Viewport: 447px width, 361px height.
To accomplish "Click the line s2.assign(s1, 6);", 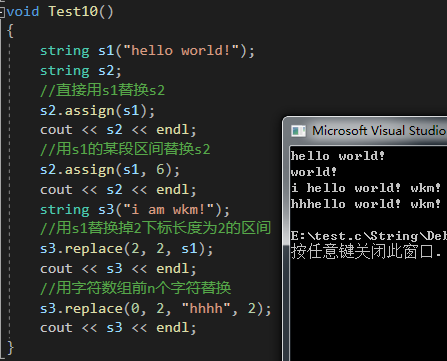I will pos(110,170).
